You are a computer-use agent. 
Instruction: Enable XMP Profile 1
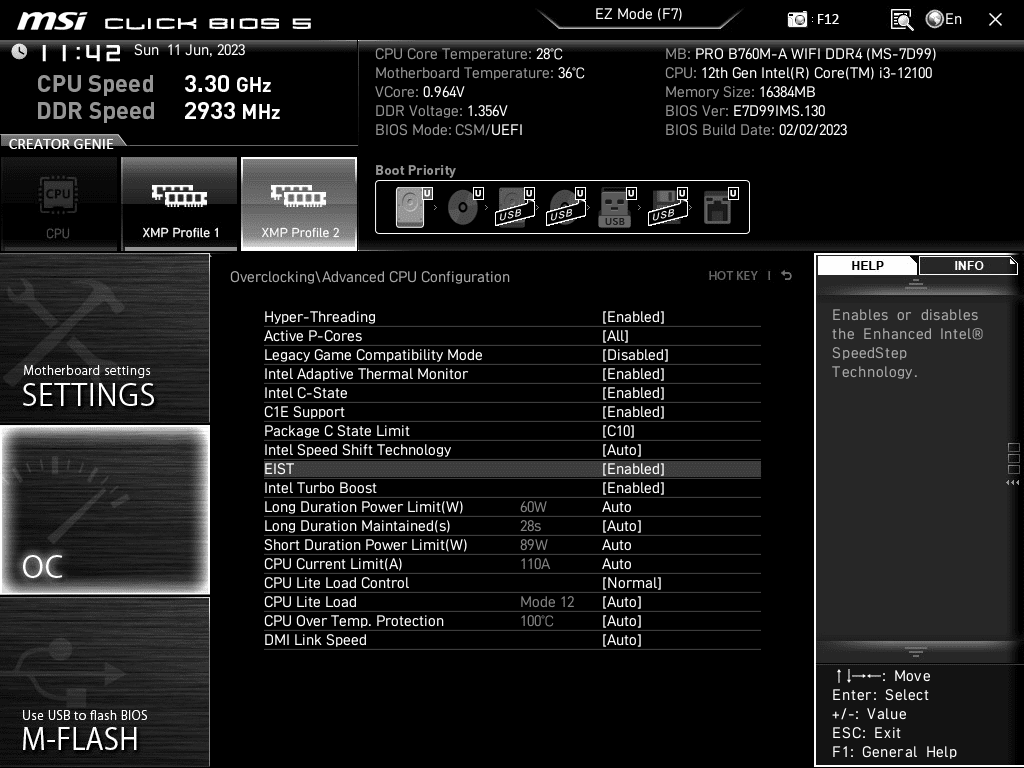[180, 204]
